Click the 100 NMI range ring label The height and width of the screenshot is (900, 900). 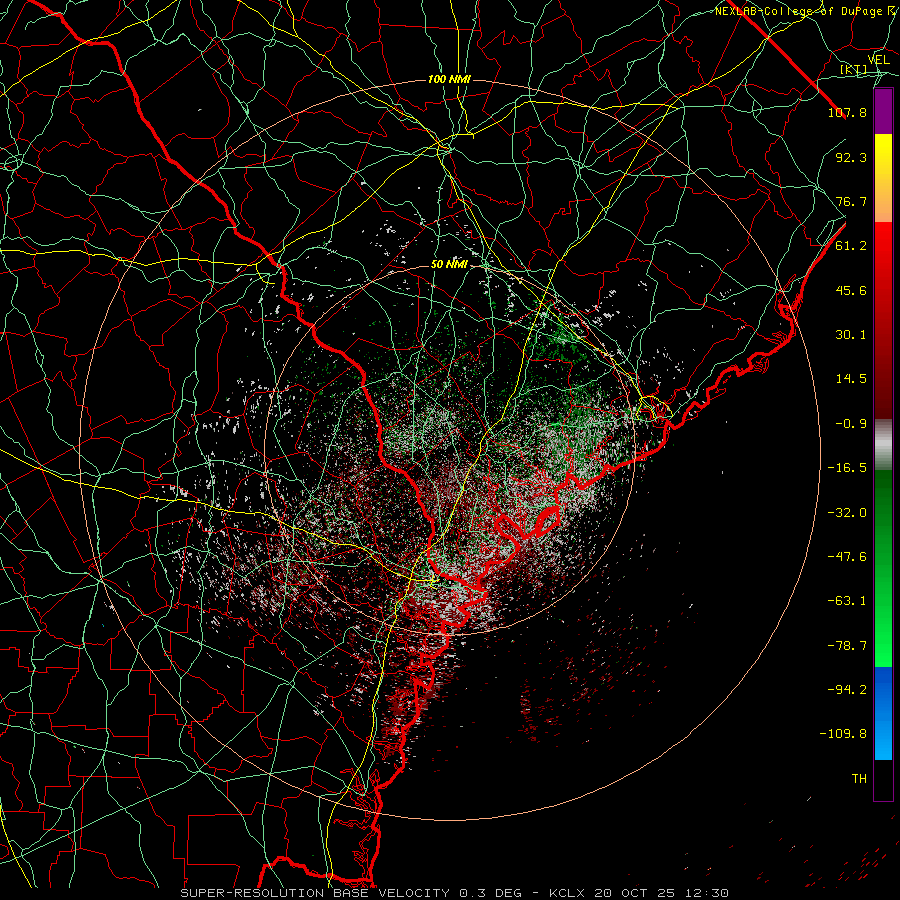pyautogui.click(x=449, y=79)
